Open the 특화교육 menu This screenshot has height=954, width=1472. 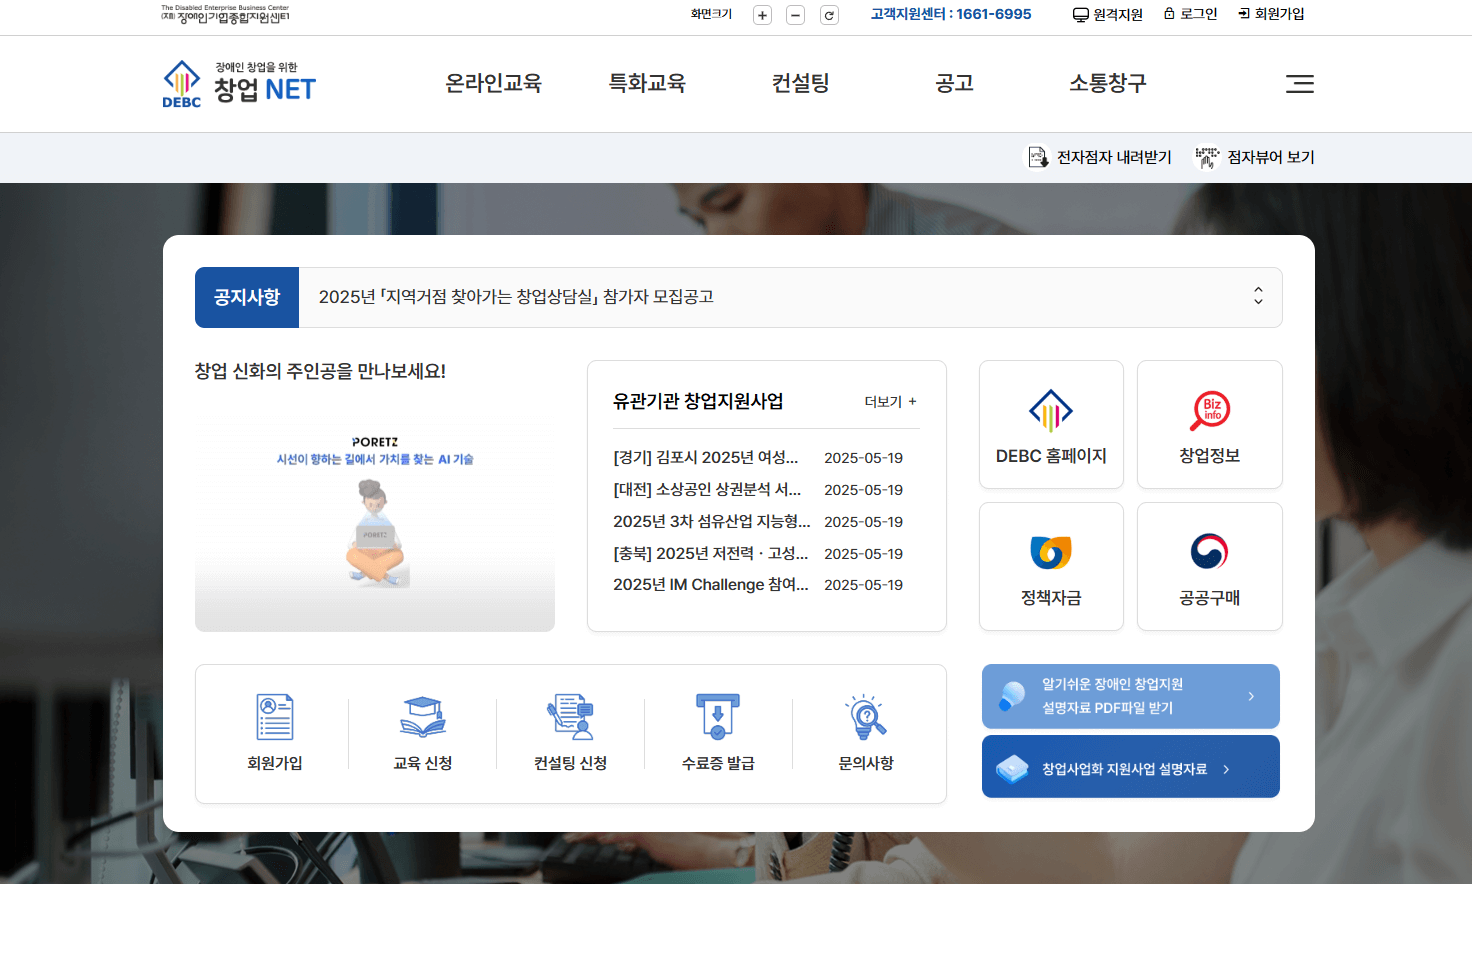pos(647,83)
